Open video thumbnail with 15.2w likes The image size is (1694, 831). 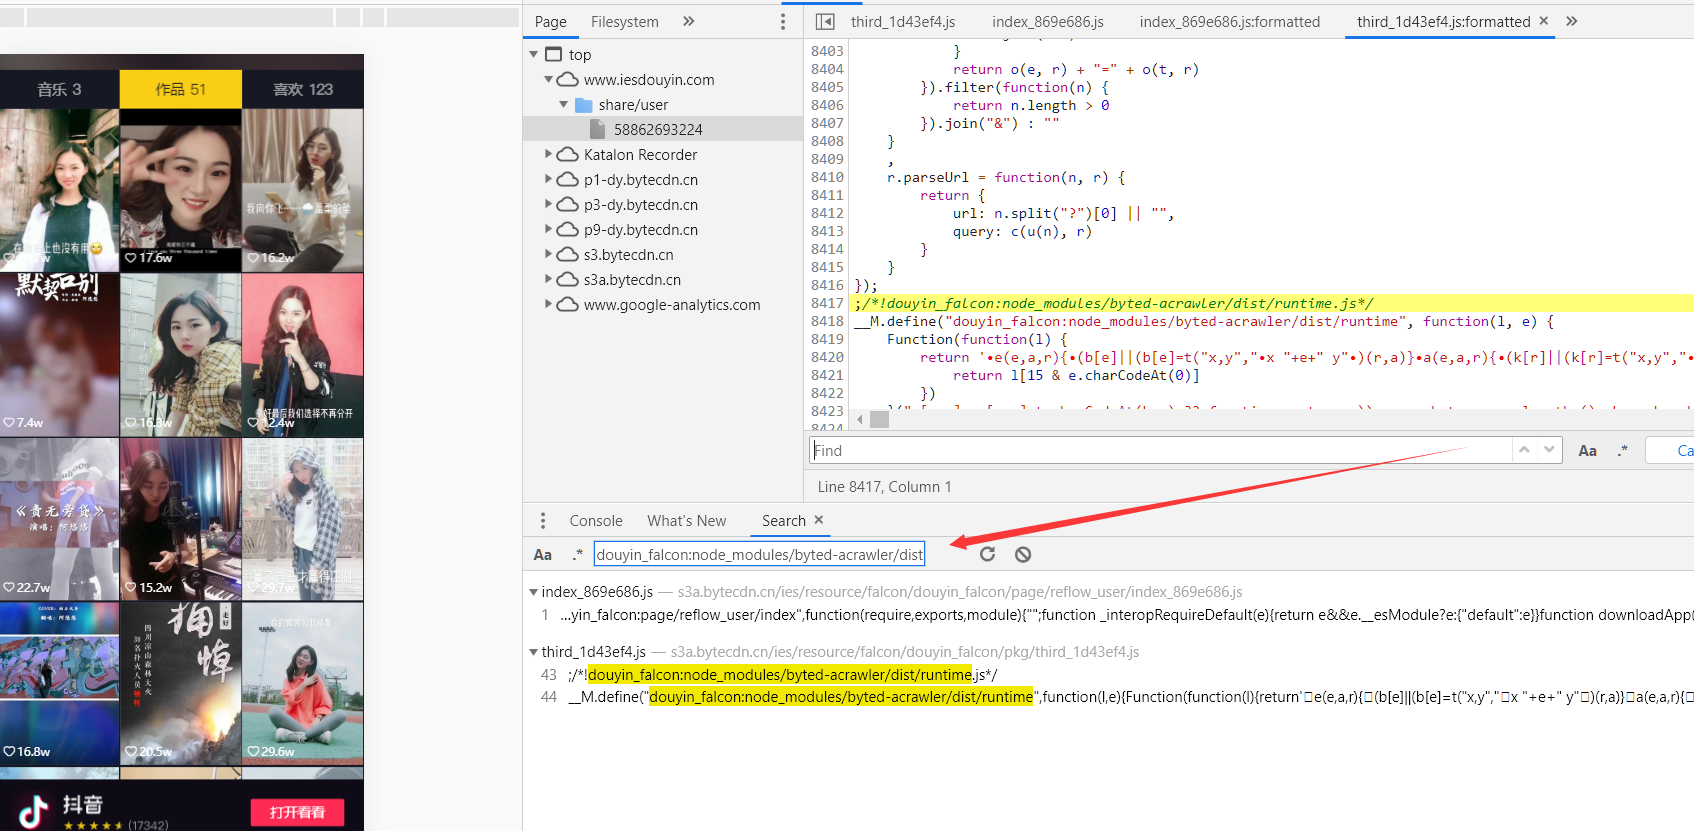click(180, 519)
